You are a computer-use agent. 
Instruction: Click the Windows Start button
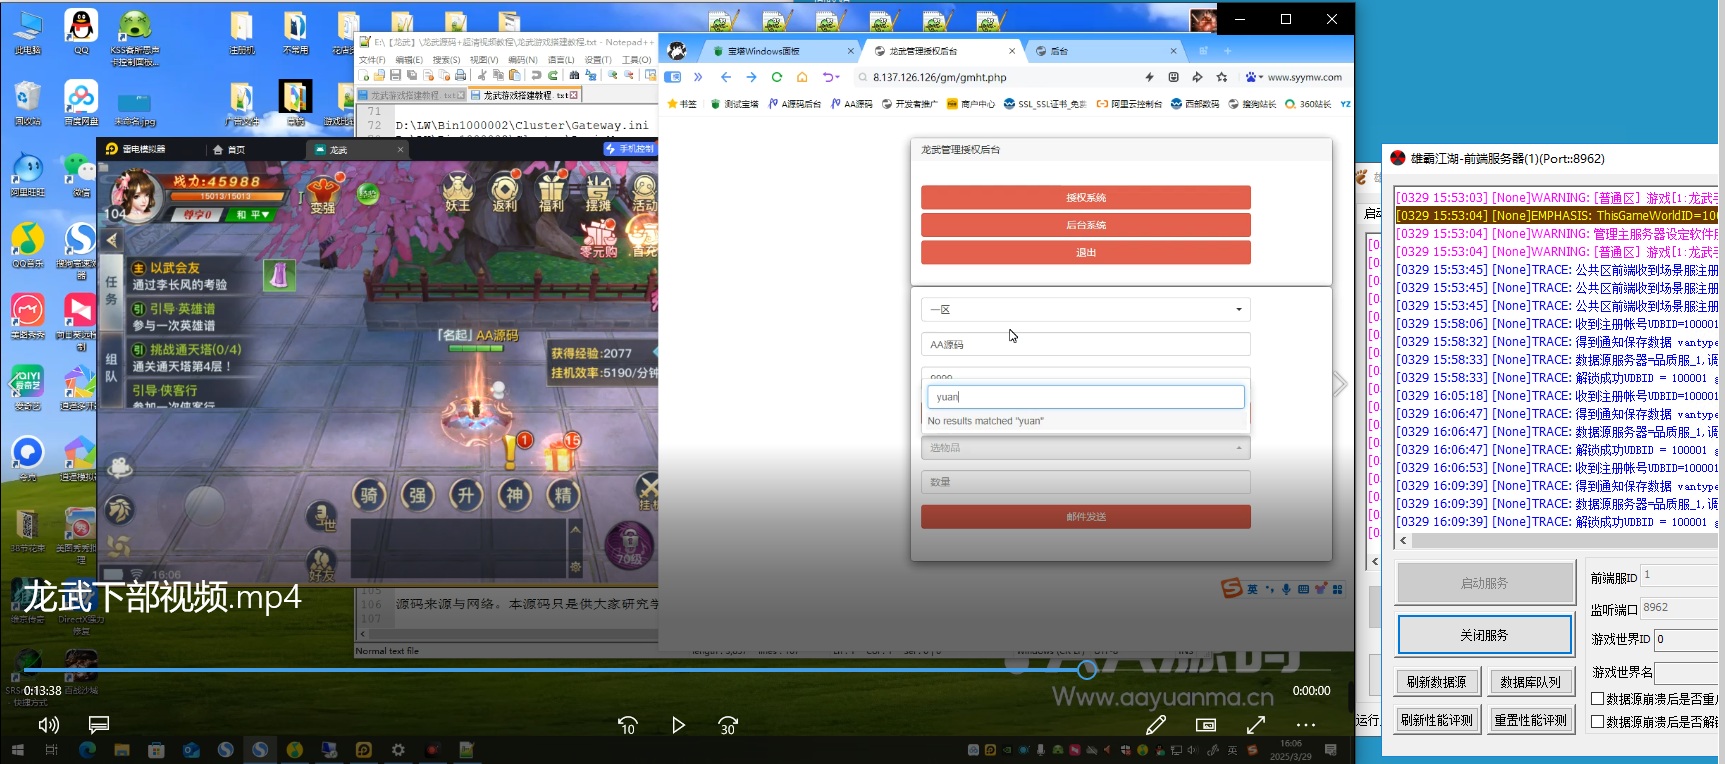tap(17, 750)
